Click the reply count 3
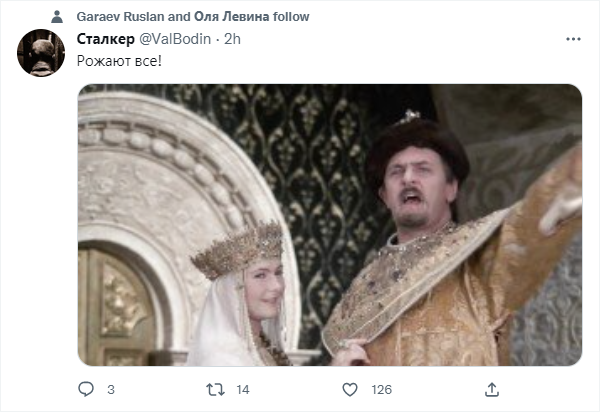Image resolution: width=600 pixels, height=412 pixels. point(110,389)
